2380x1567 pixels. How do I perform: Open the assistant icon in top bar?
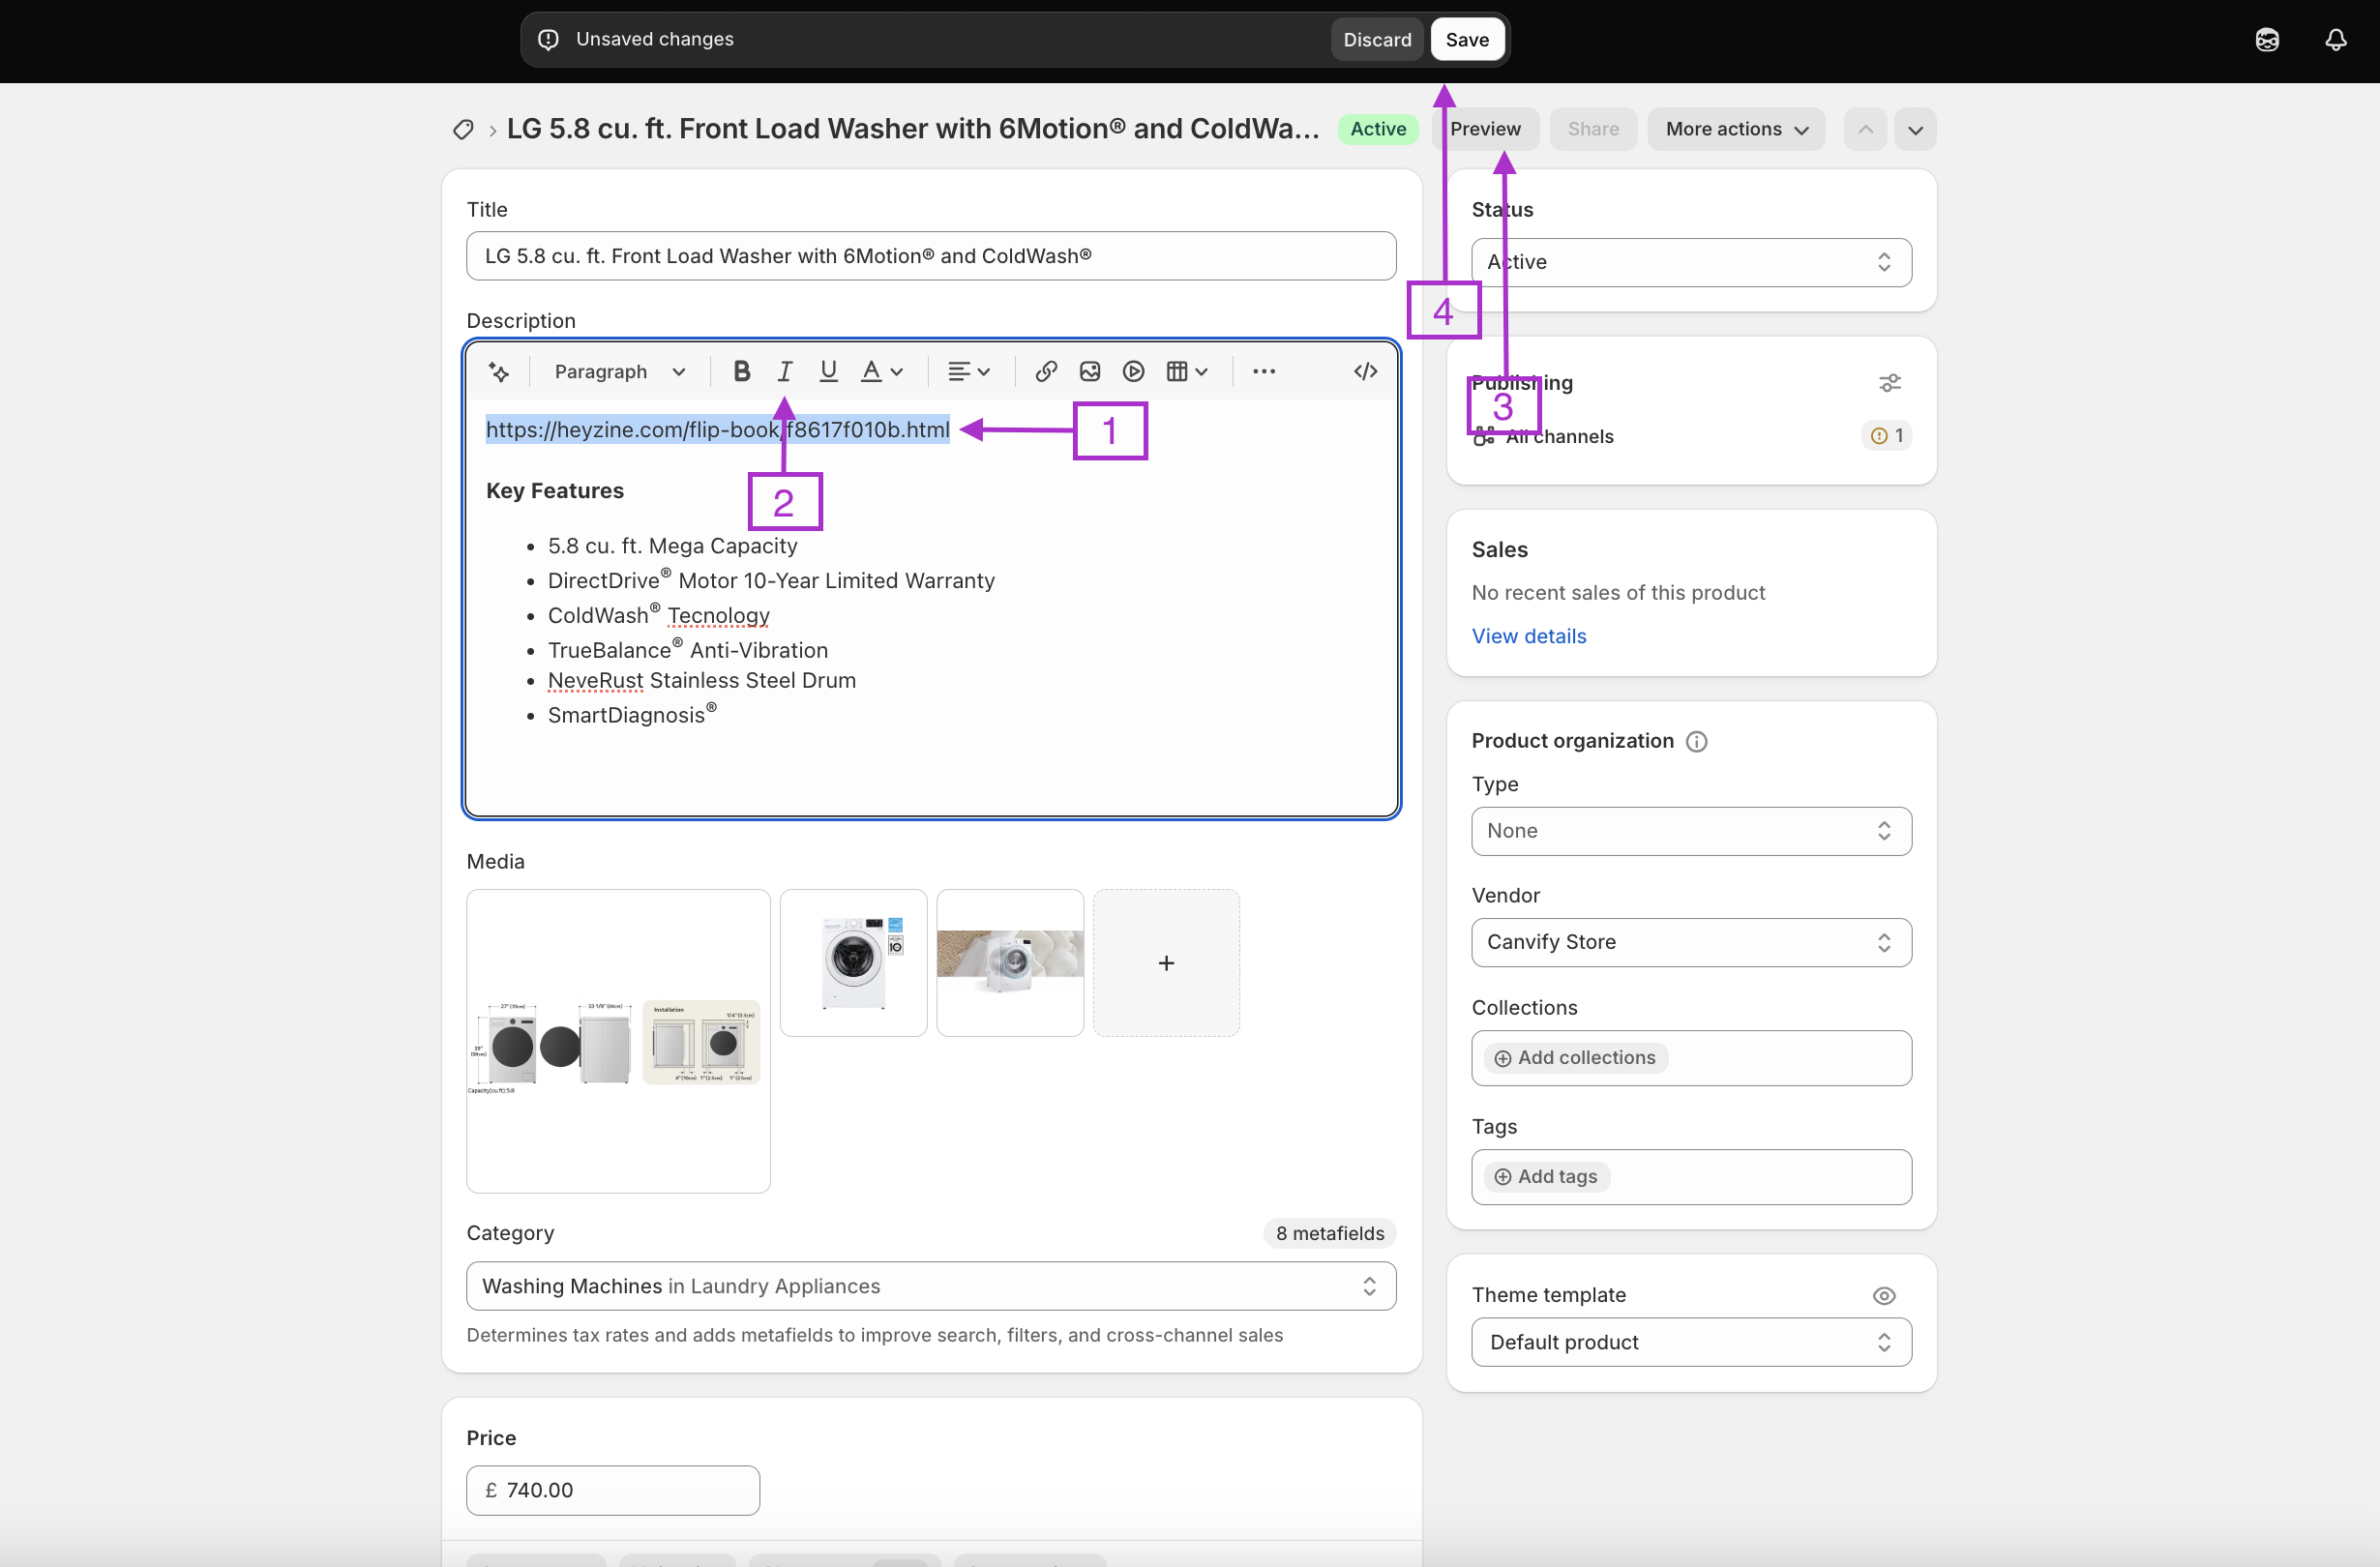click(2267, 40)
